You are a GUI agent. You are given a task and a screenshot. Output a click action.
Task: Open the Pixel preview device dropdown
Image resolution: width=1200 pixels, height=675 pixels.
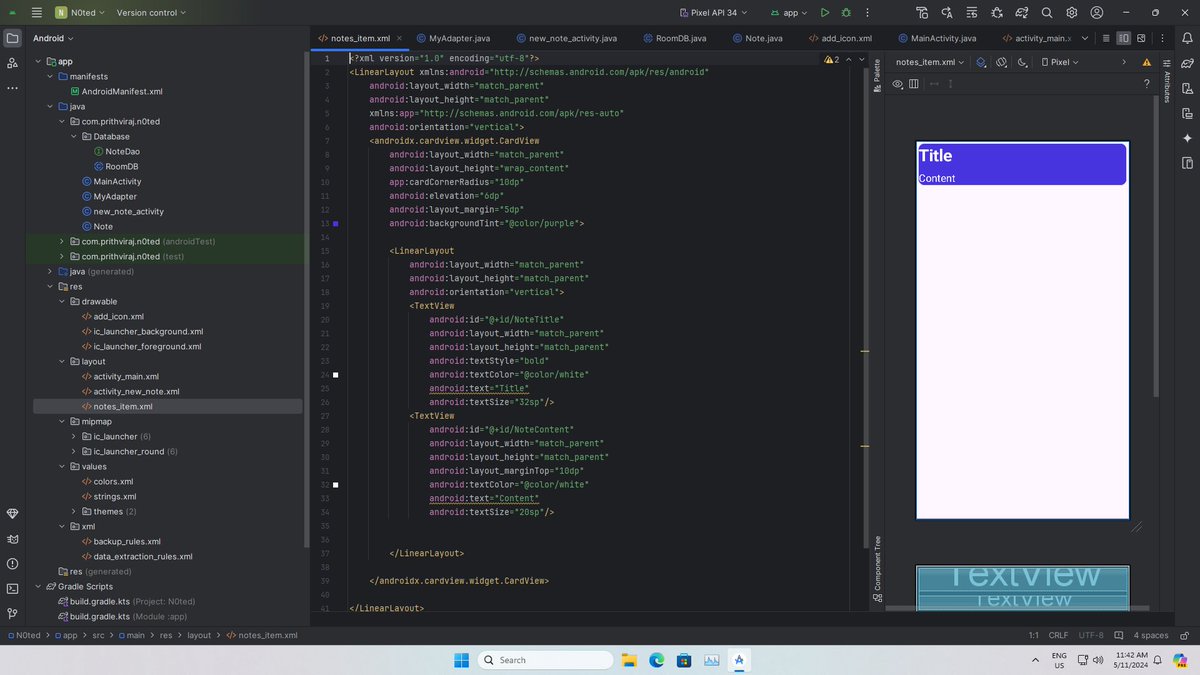[x=1060, y=62]
